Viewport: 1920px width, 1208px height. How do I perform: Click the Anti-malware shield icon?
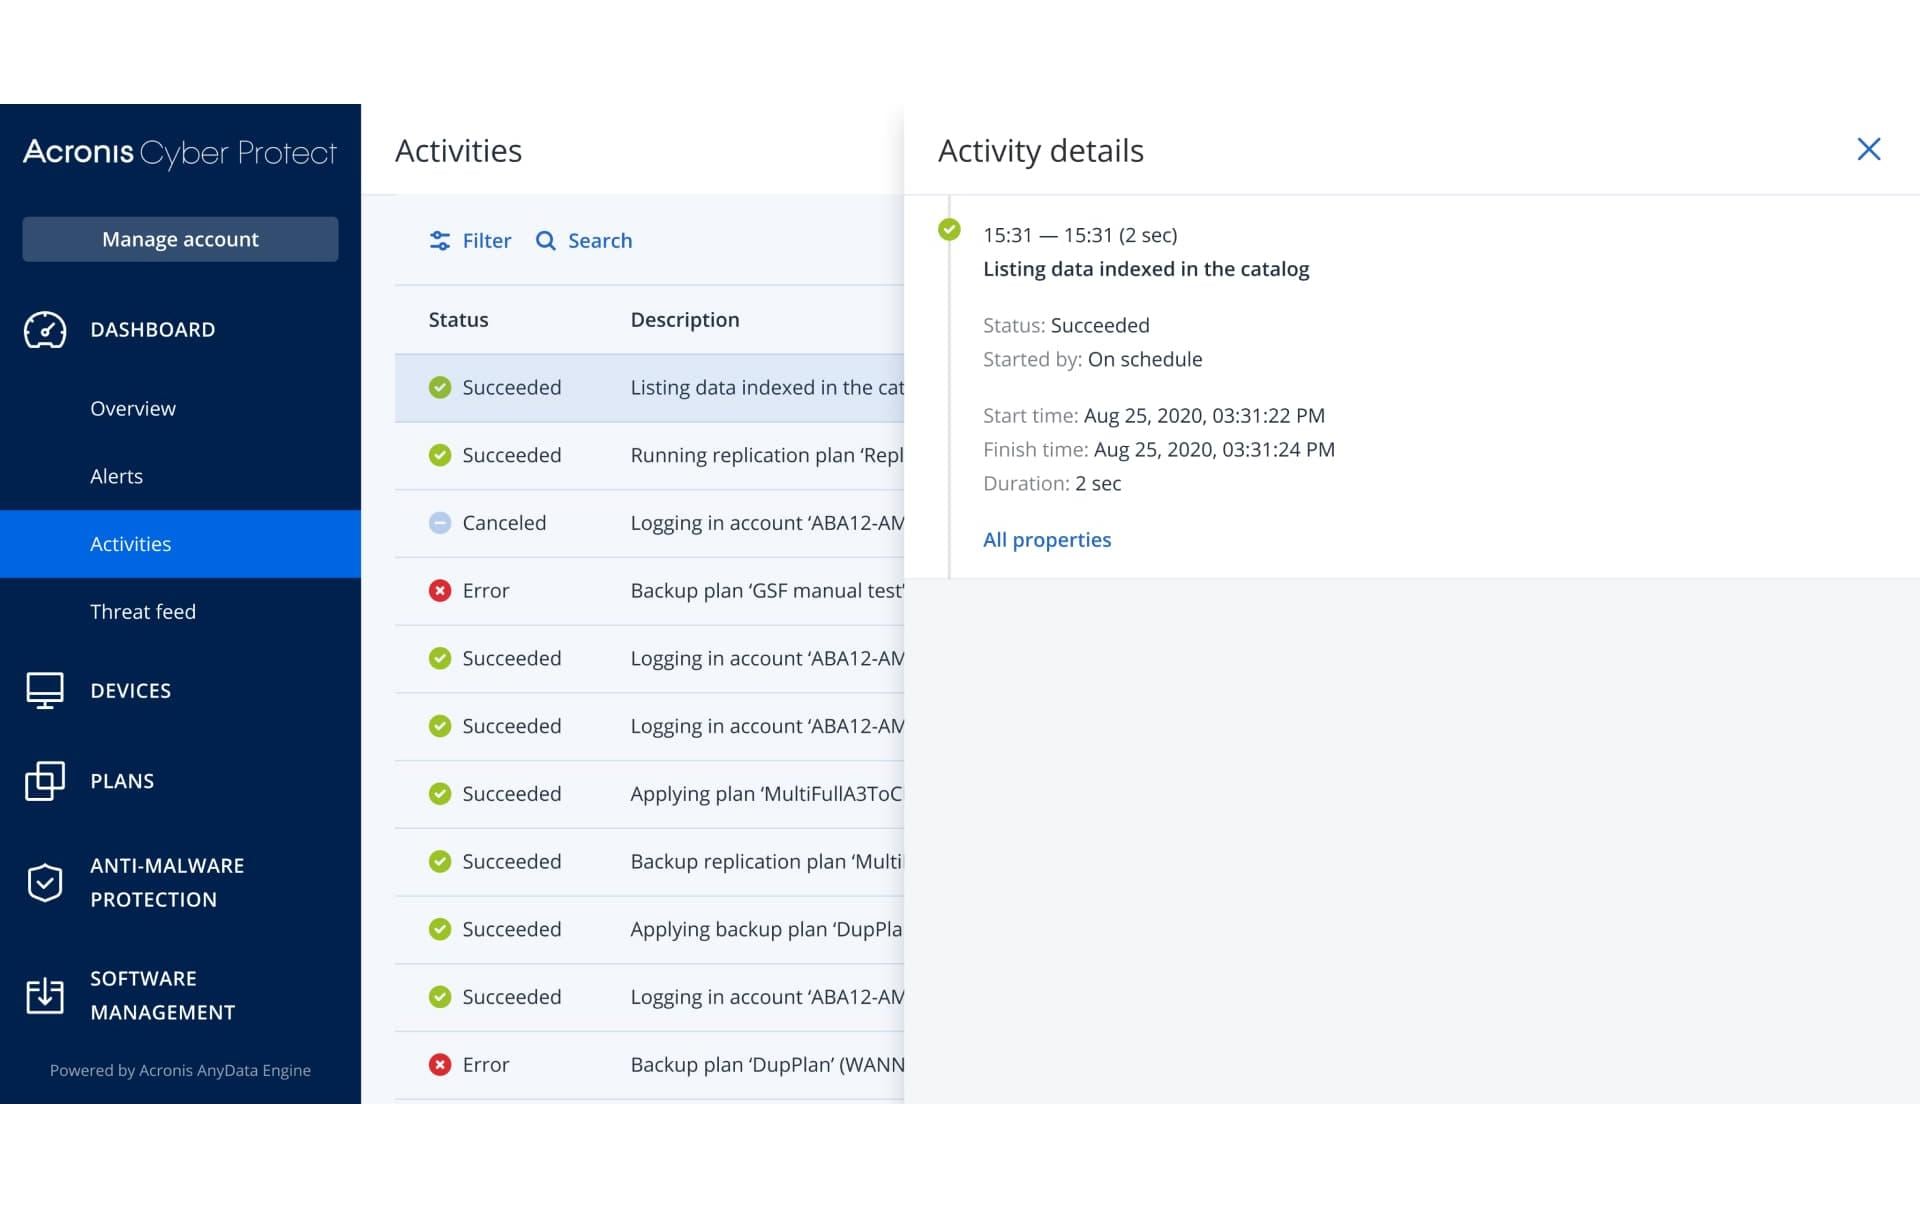[45, 882]
